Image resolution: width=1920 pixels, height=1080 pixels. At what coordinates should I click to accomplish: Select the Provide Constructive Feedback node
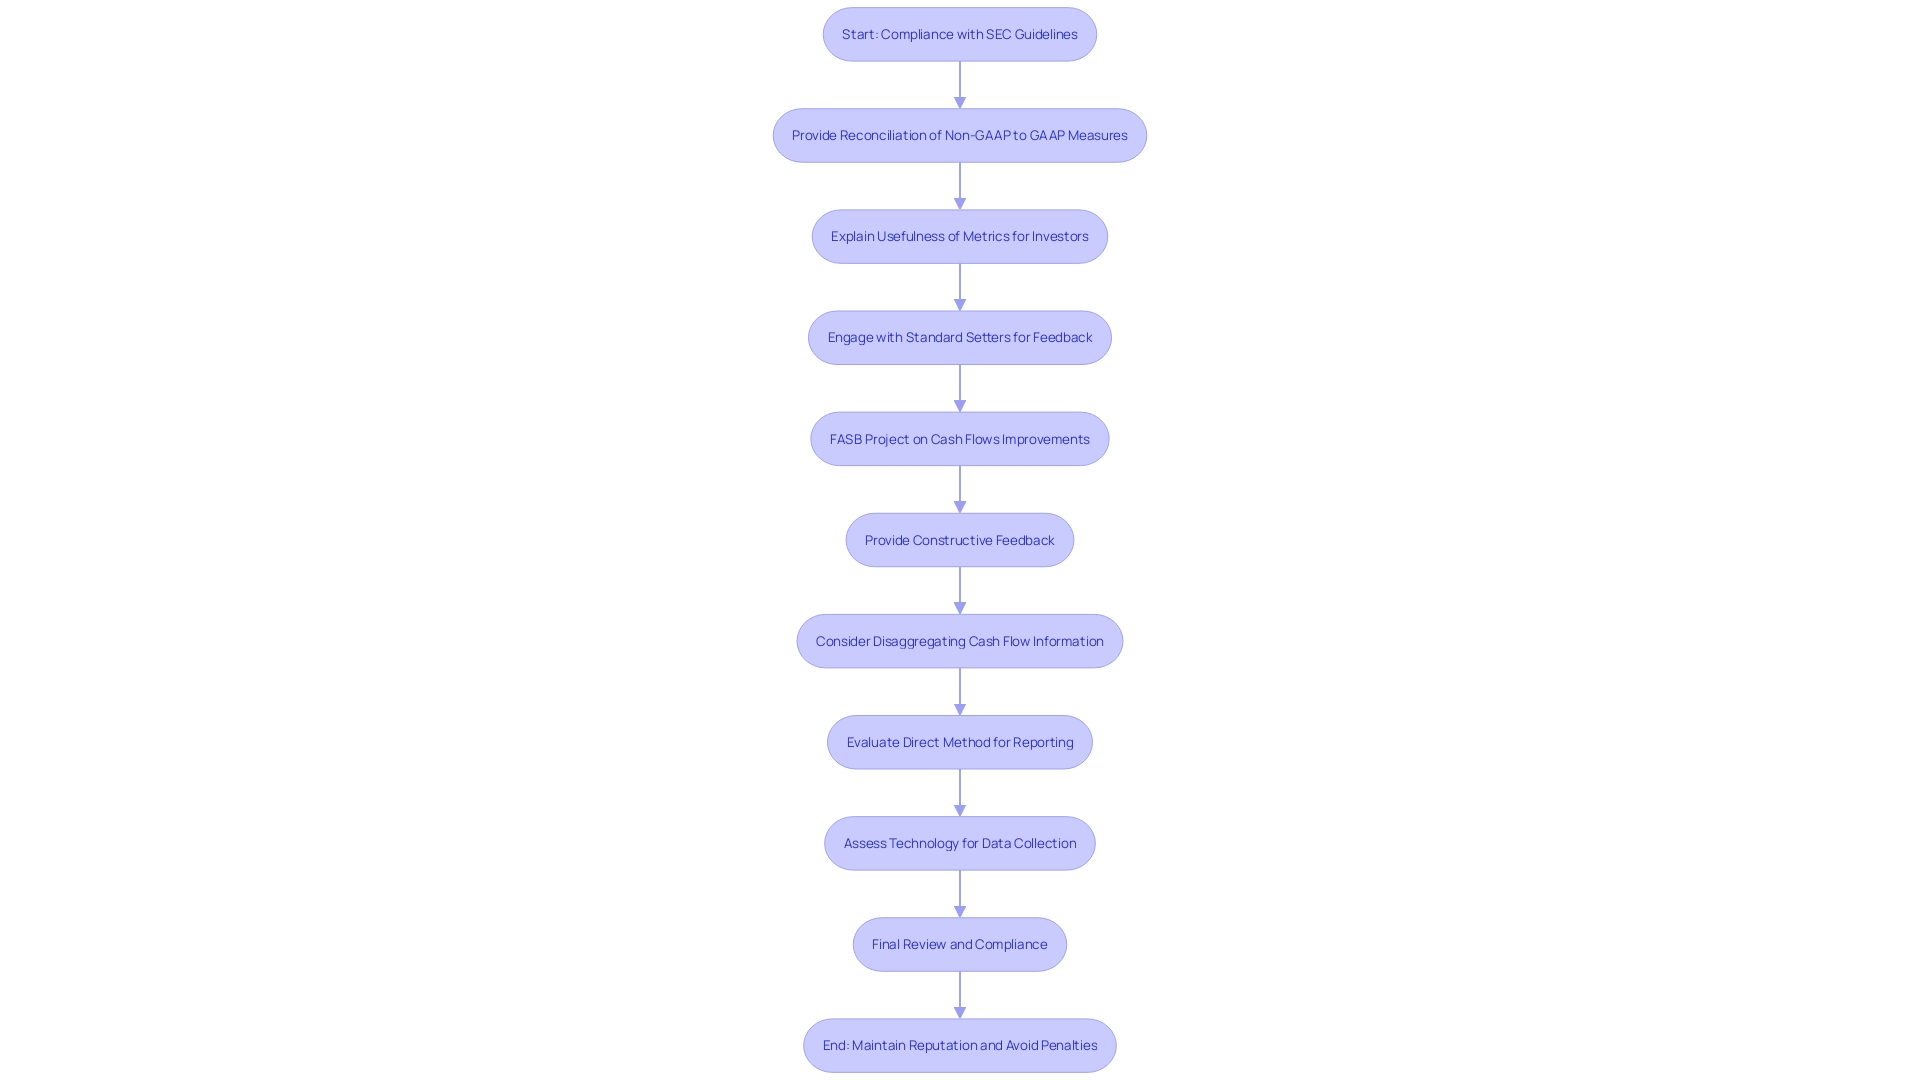(x=960, y=539)
